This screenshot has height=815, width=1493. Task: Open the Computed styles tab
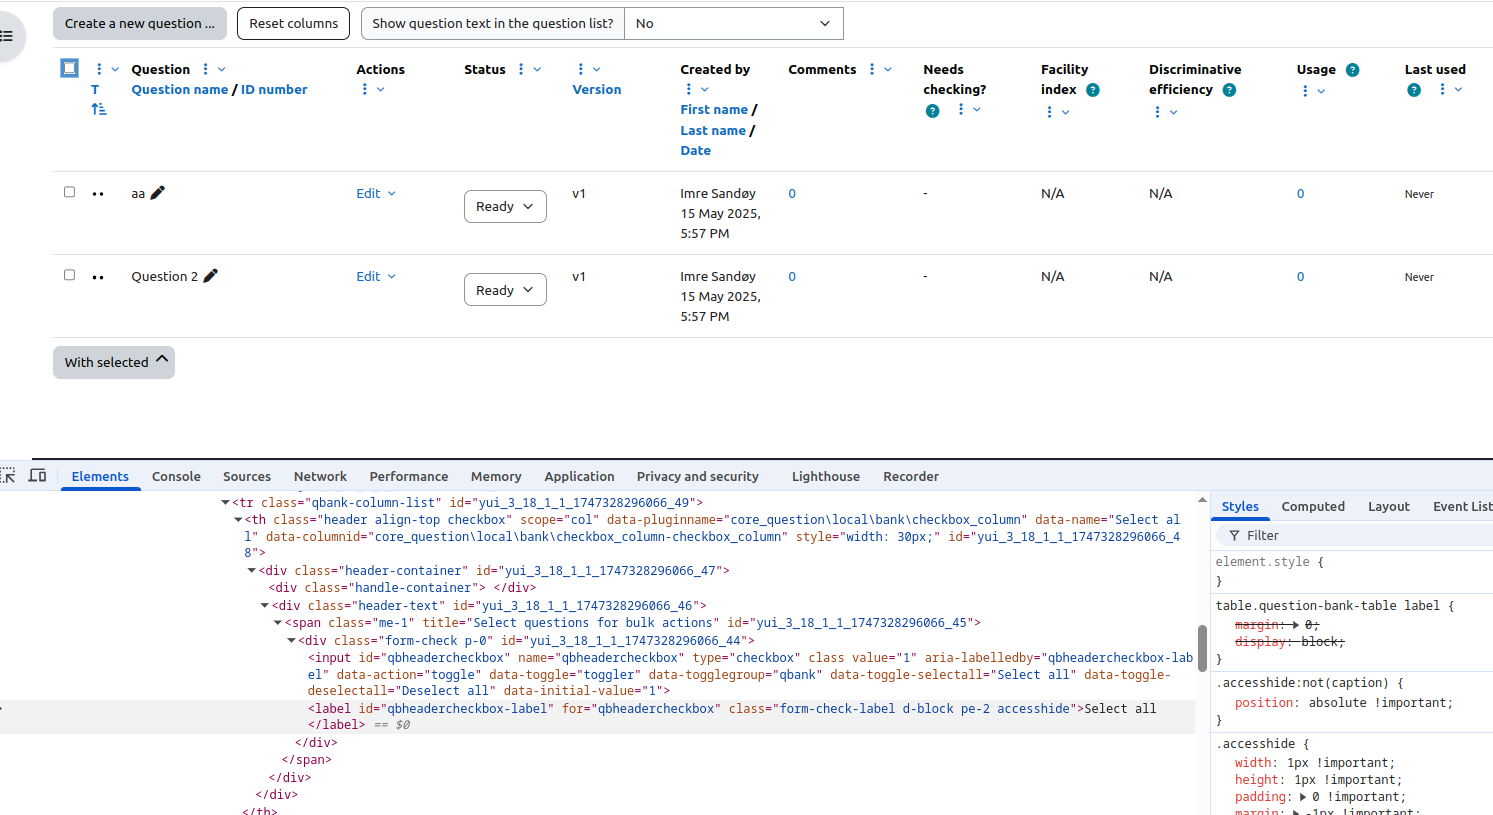(x=1313, y=506)
